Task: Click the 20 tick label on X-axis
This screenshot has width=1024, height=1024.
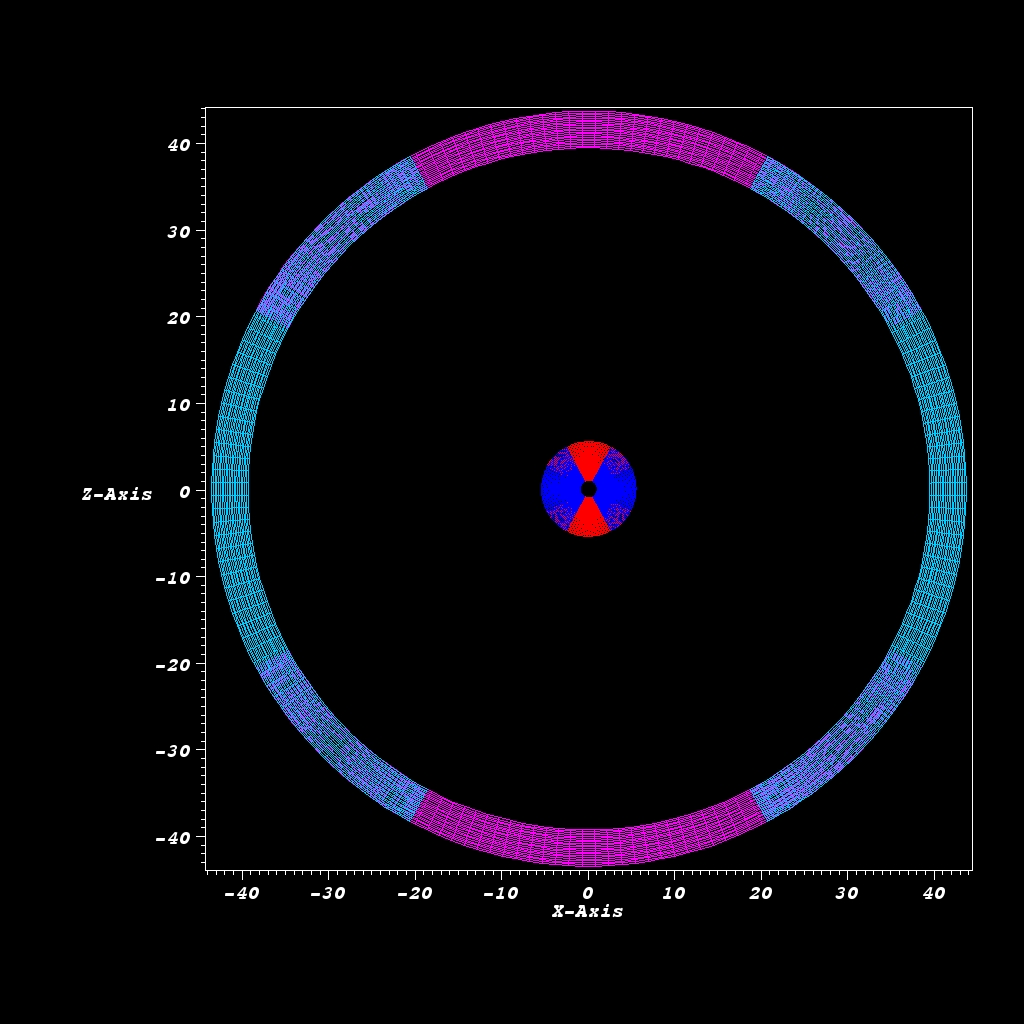Action: click(x=760, y=893)
